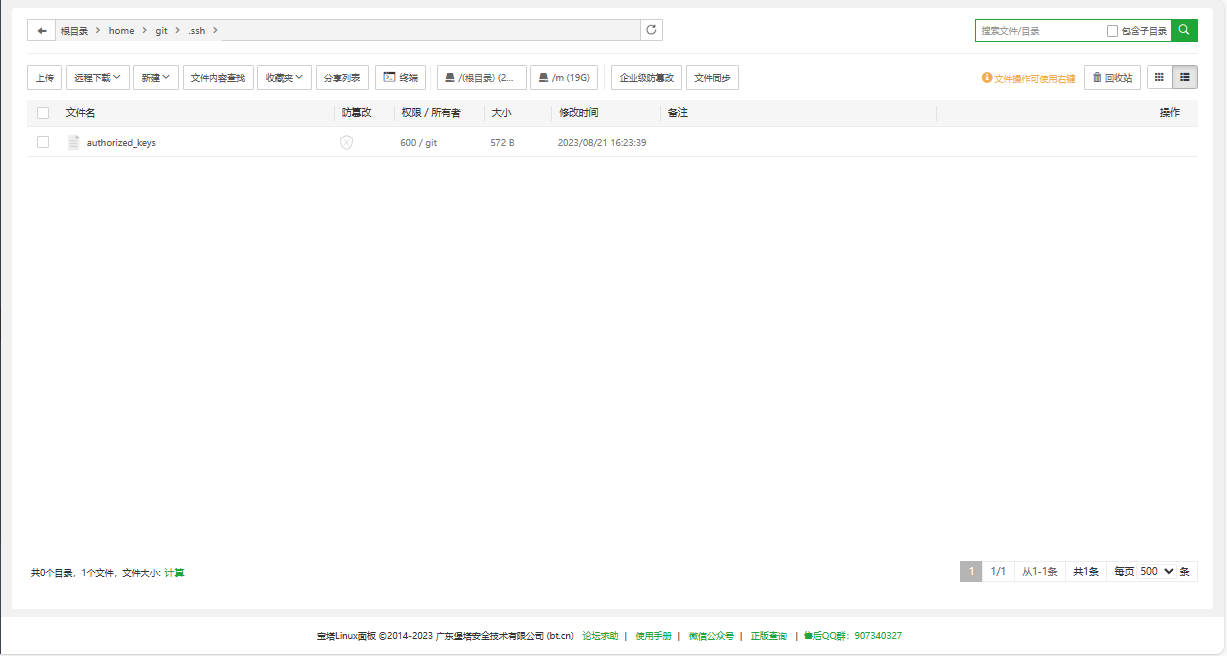Switch to grid view layout
This screenshot has width=1227, height=656.
(x=1158, y=77)
